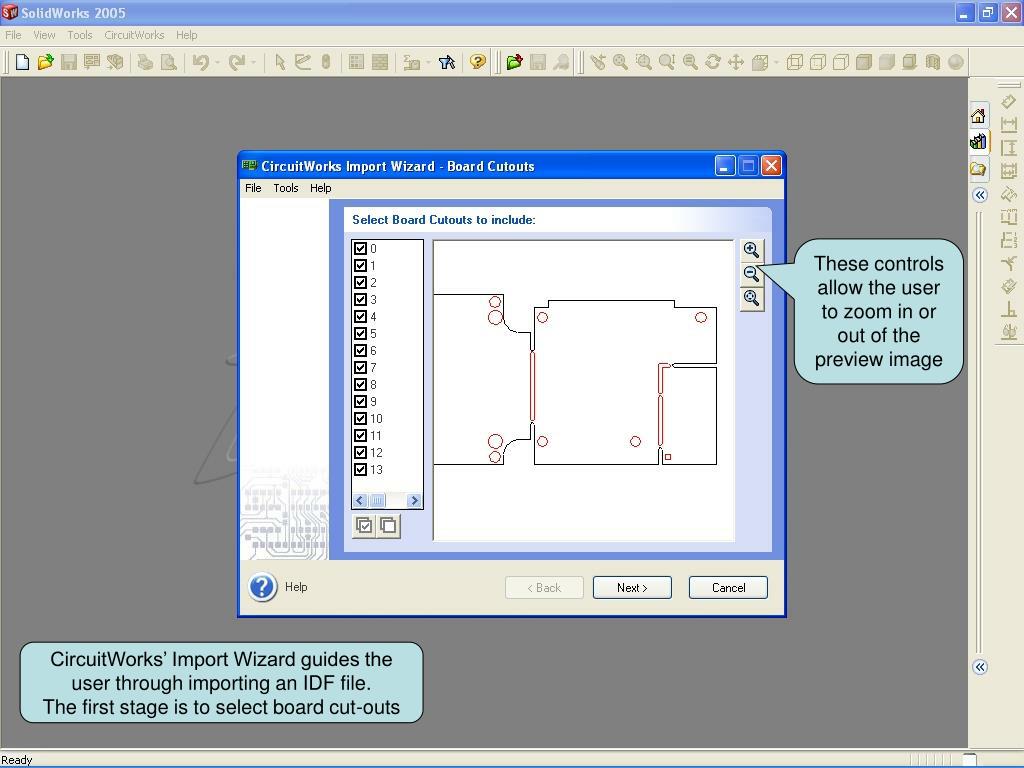Screen dimensions: 1024x768
Task: Zoom in on cutout preview image
Action: pos(752,250)
